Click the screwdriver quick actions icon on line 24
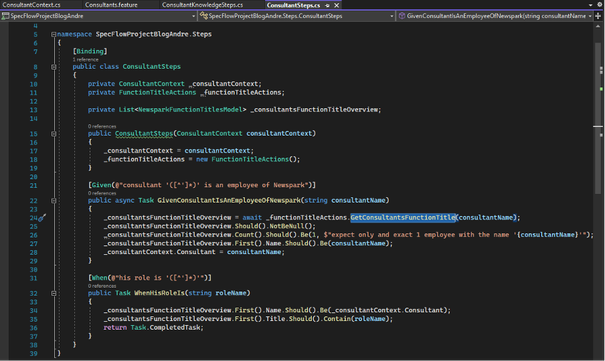 (42, 218)
